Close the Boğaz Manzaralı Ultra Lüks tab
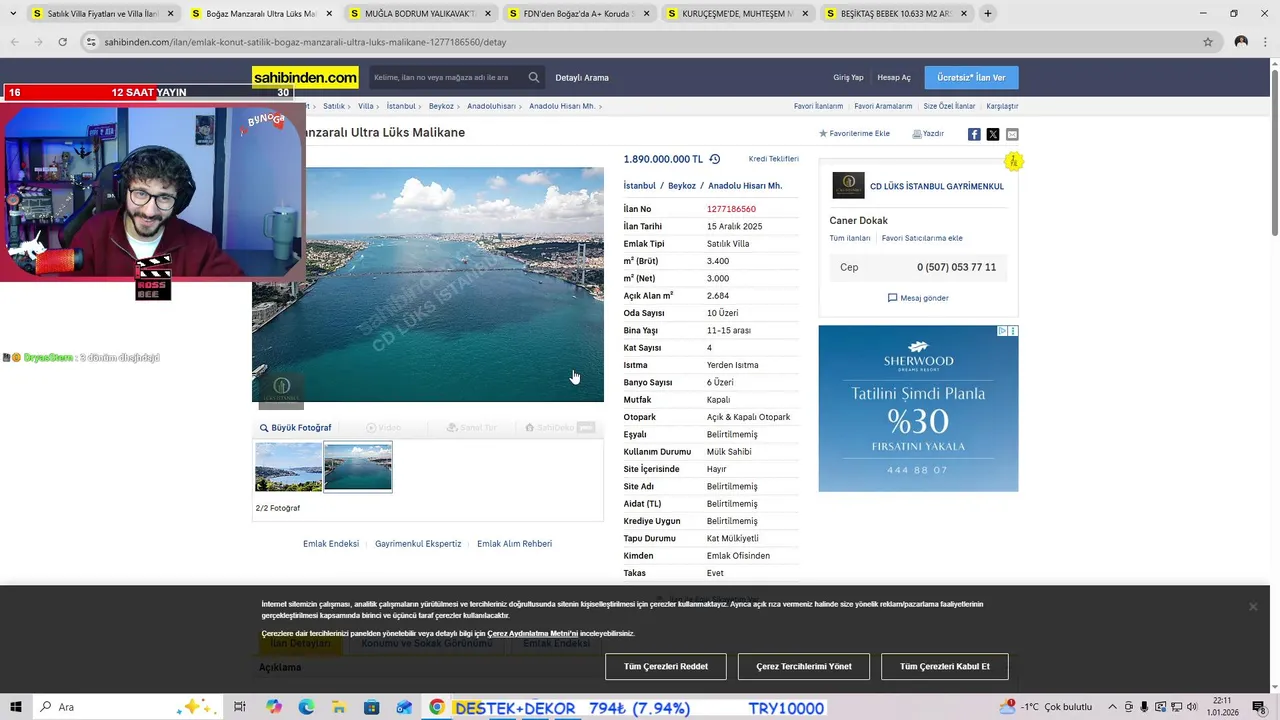The width and height of the screenshot is (1280, 720). click(x=328, y=14)
